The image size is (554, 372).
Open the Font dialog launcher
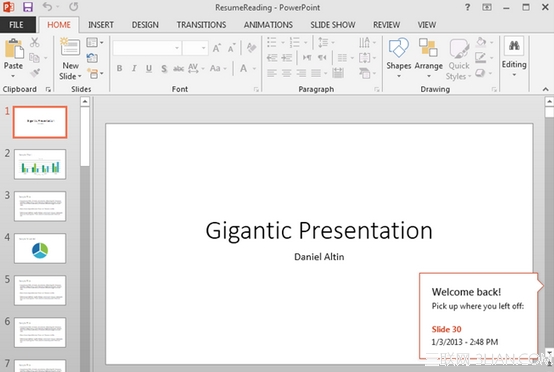pyautogui.click(x=256, y=90)
